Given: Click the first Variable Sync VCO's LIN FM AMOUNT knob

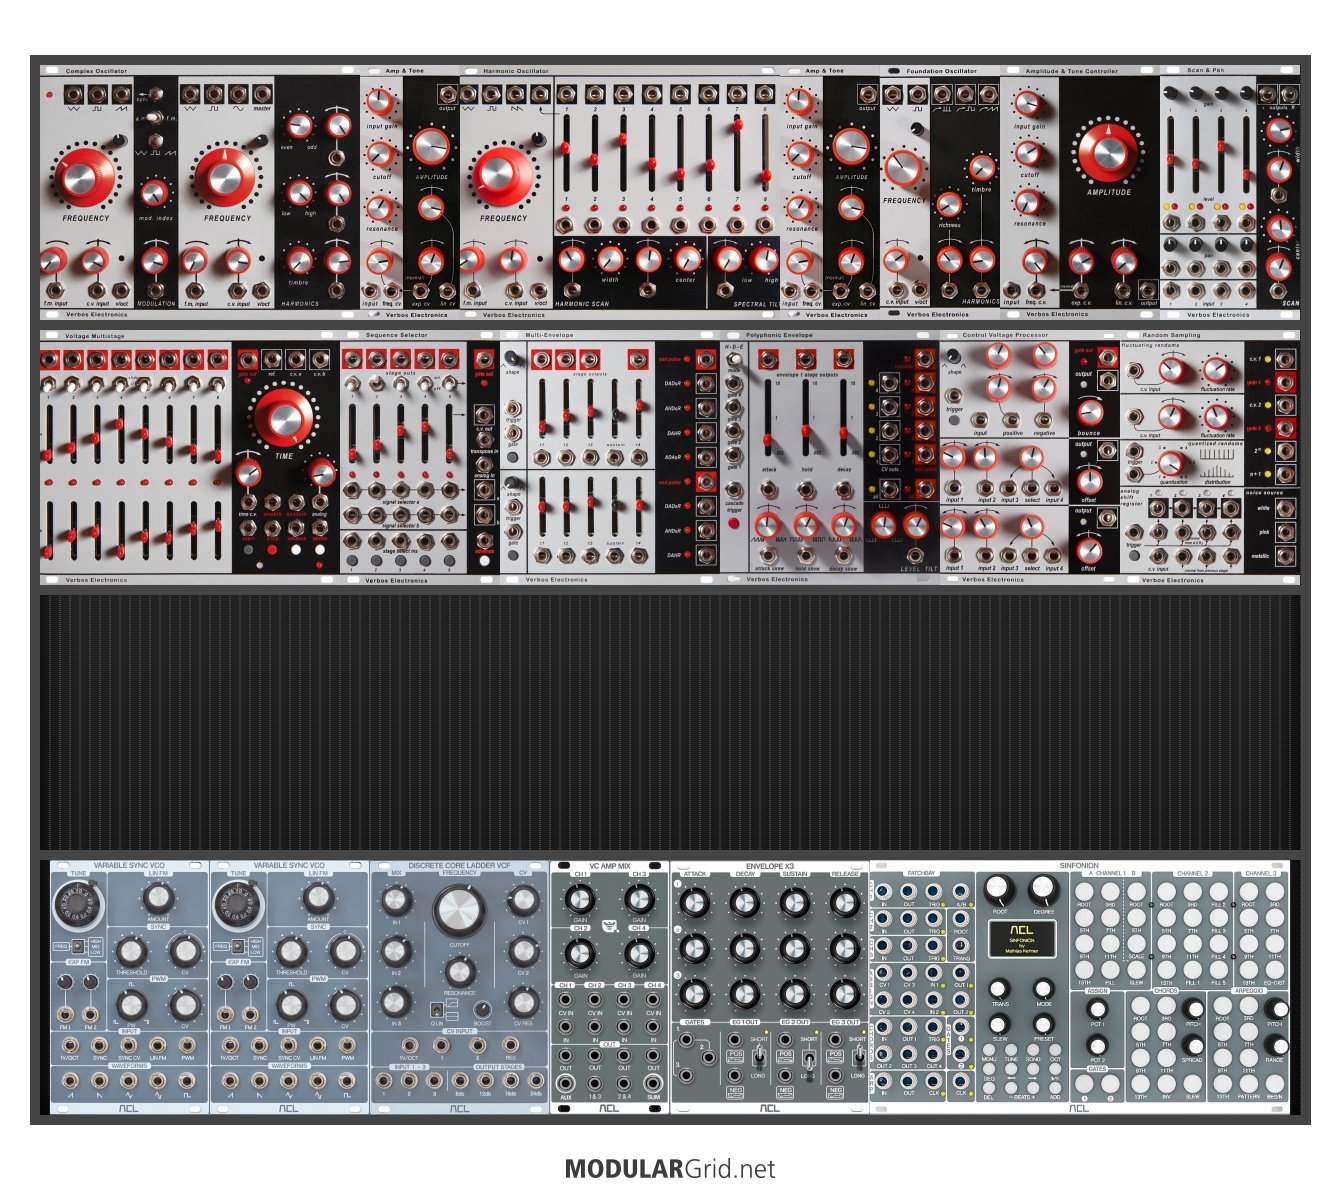Looking at the screenshot, I should [x=158, y=898].
